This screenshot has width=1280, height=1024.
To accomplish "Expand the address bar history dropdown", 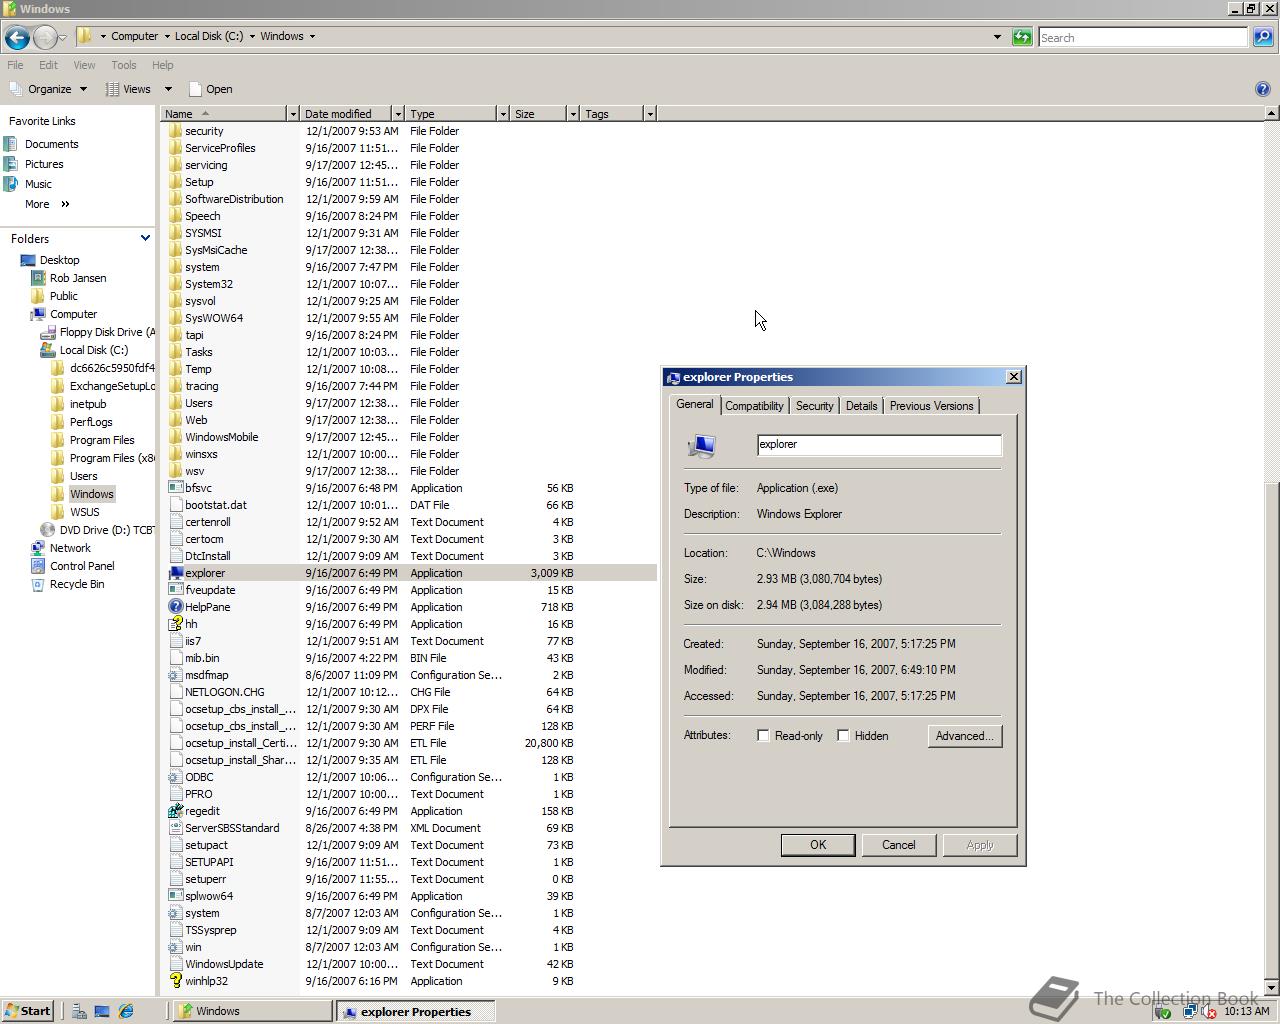I will click(996, 37).
